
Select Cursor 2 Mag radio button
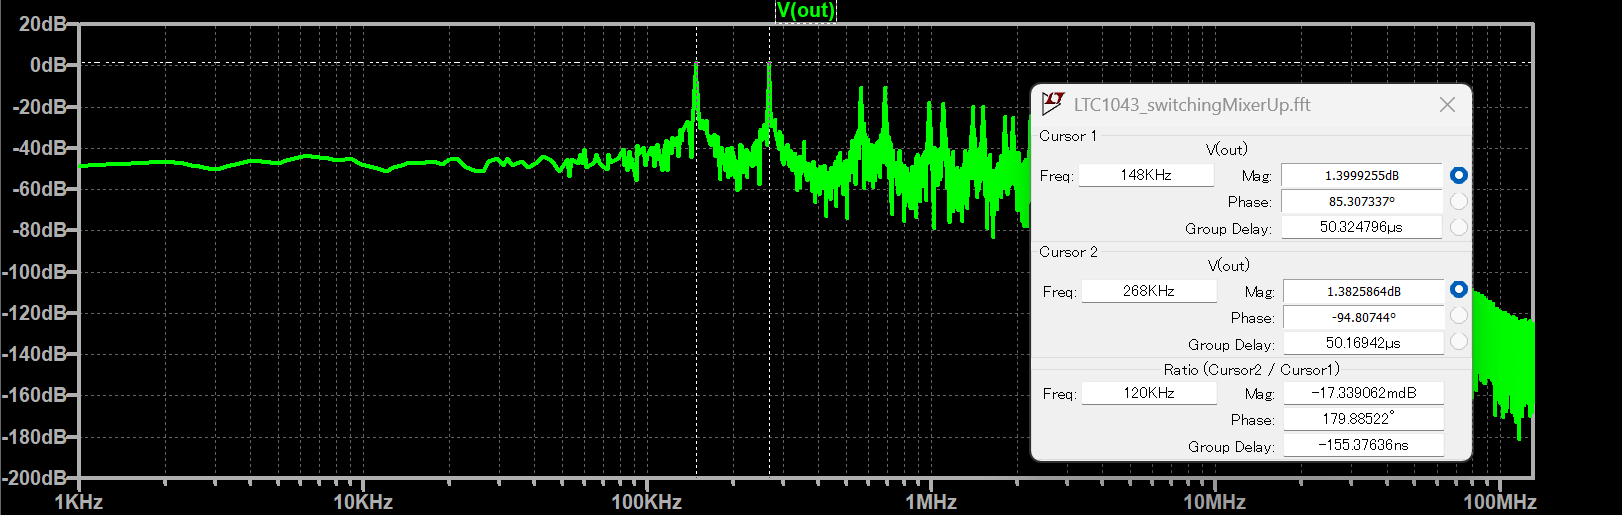pyautogui.click(x=1458, y=289)
